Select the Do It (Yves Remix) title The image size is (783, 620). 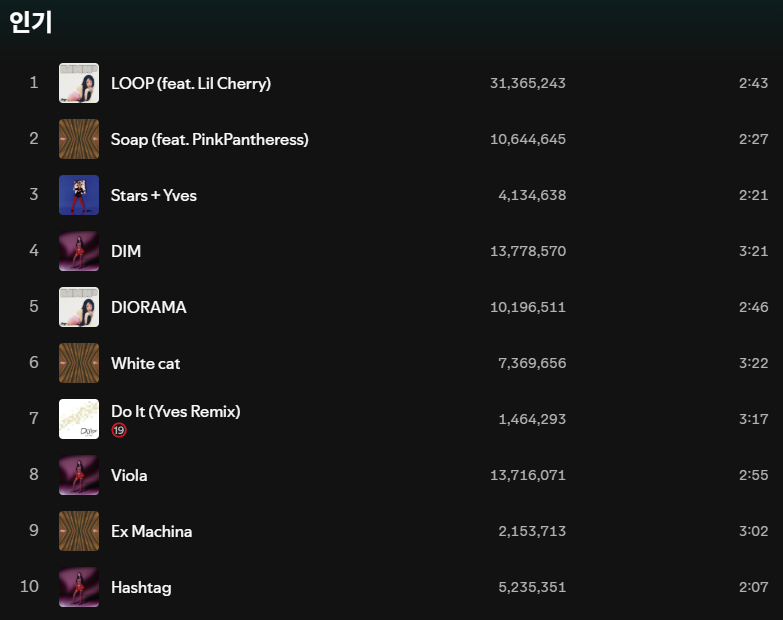pos(176,411)
